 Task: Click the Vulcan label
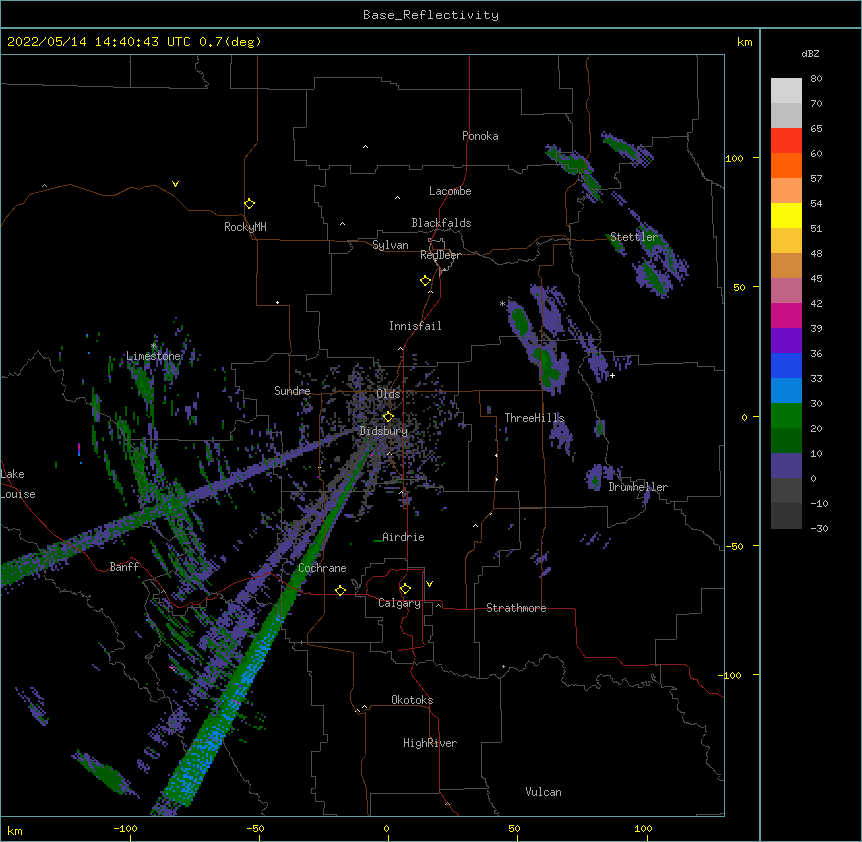click(x=543, y=792)
